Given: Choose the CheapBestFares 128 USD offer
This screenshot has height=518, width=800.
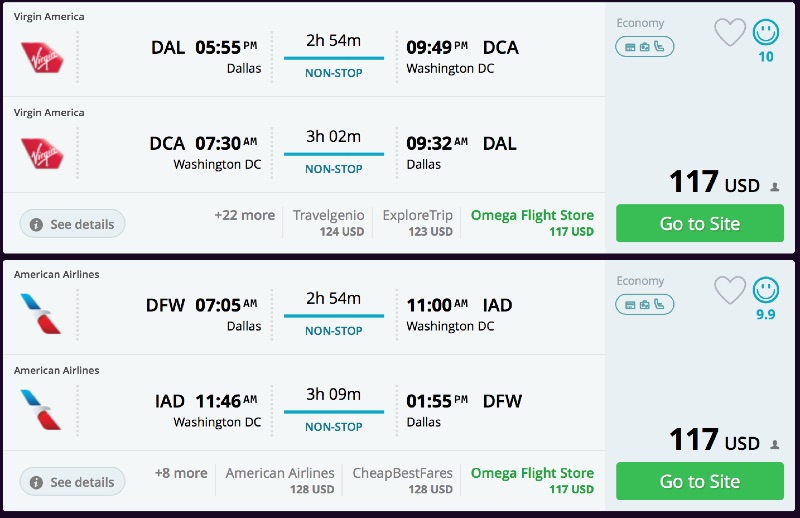Looking at the screenshot, I should pyautogui.click(x=402, y=481).
